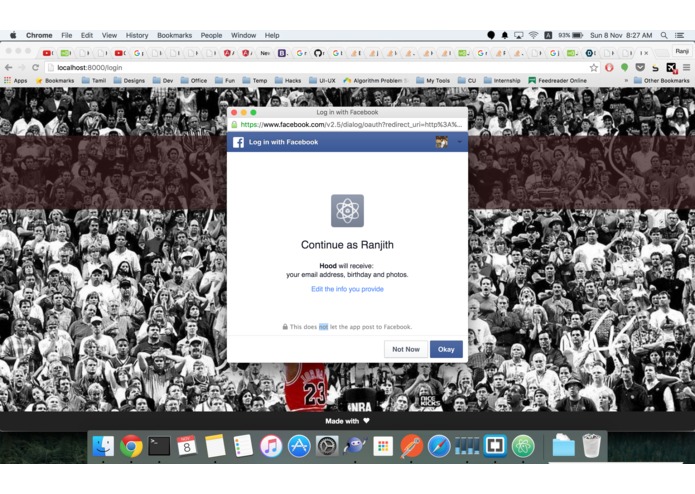The width and height of the screenshot is (695, 494).
Task: Open the Tamil bookmarks folder
Action: coord(94,80)
